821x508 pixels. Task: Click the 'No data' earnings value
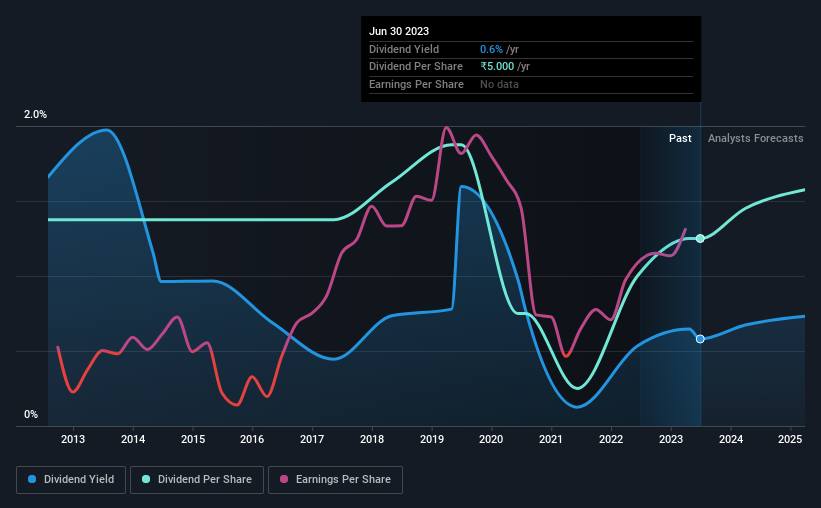coord(500,84)
